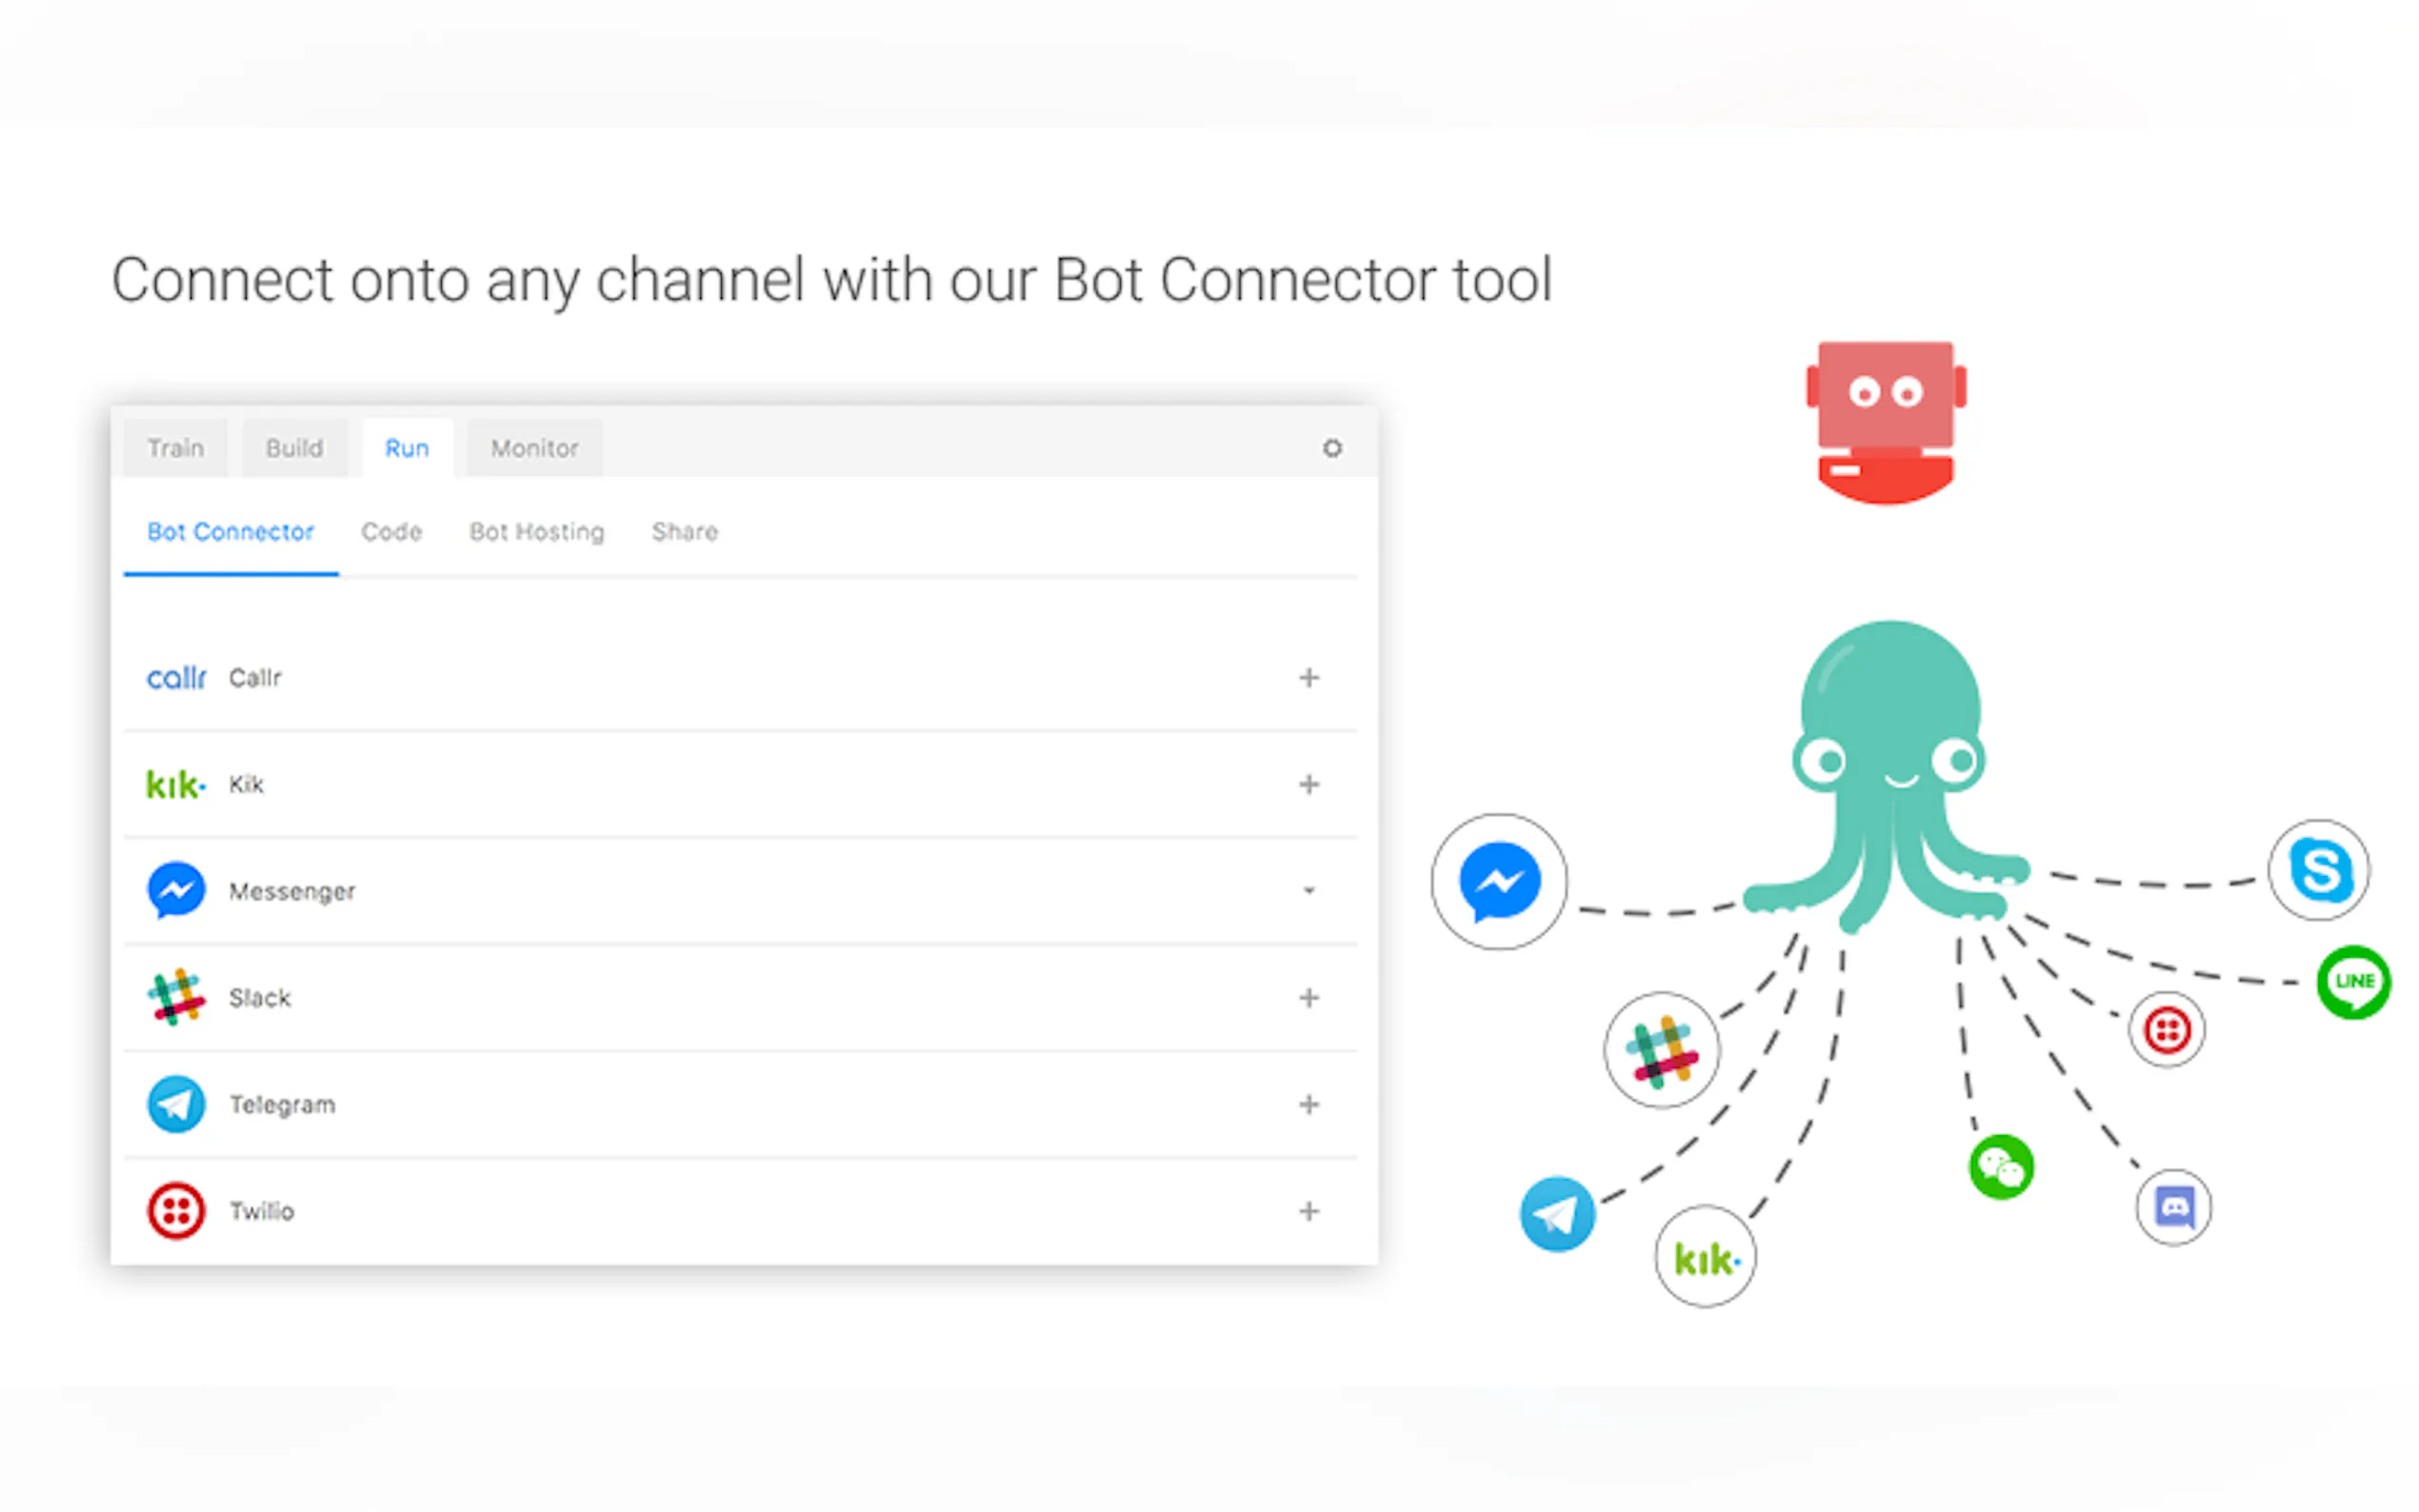Click the Slack logo in the channel list

tap(176, 997)
